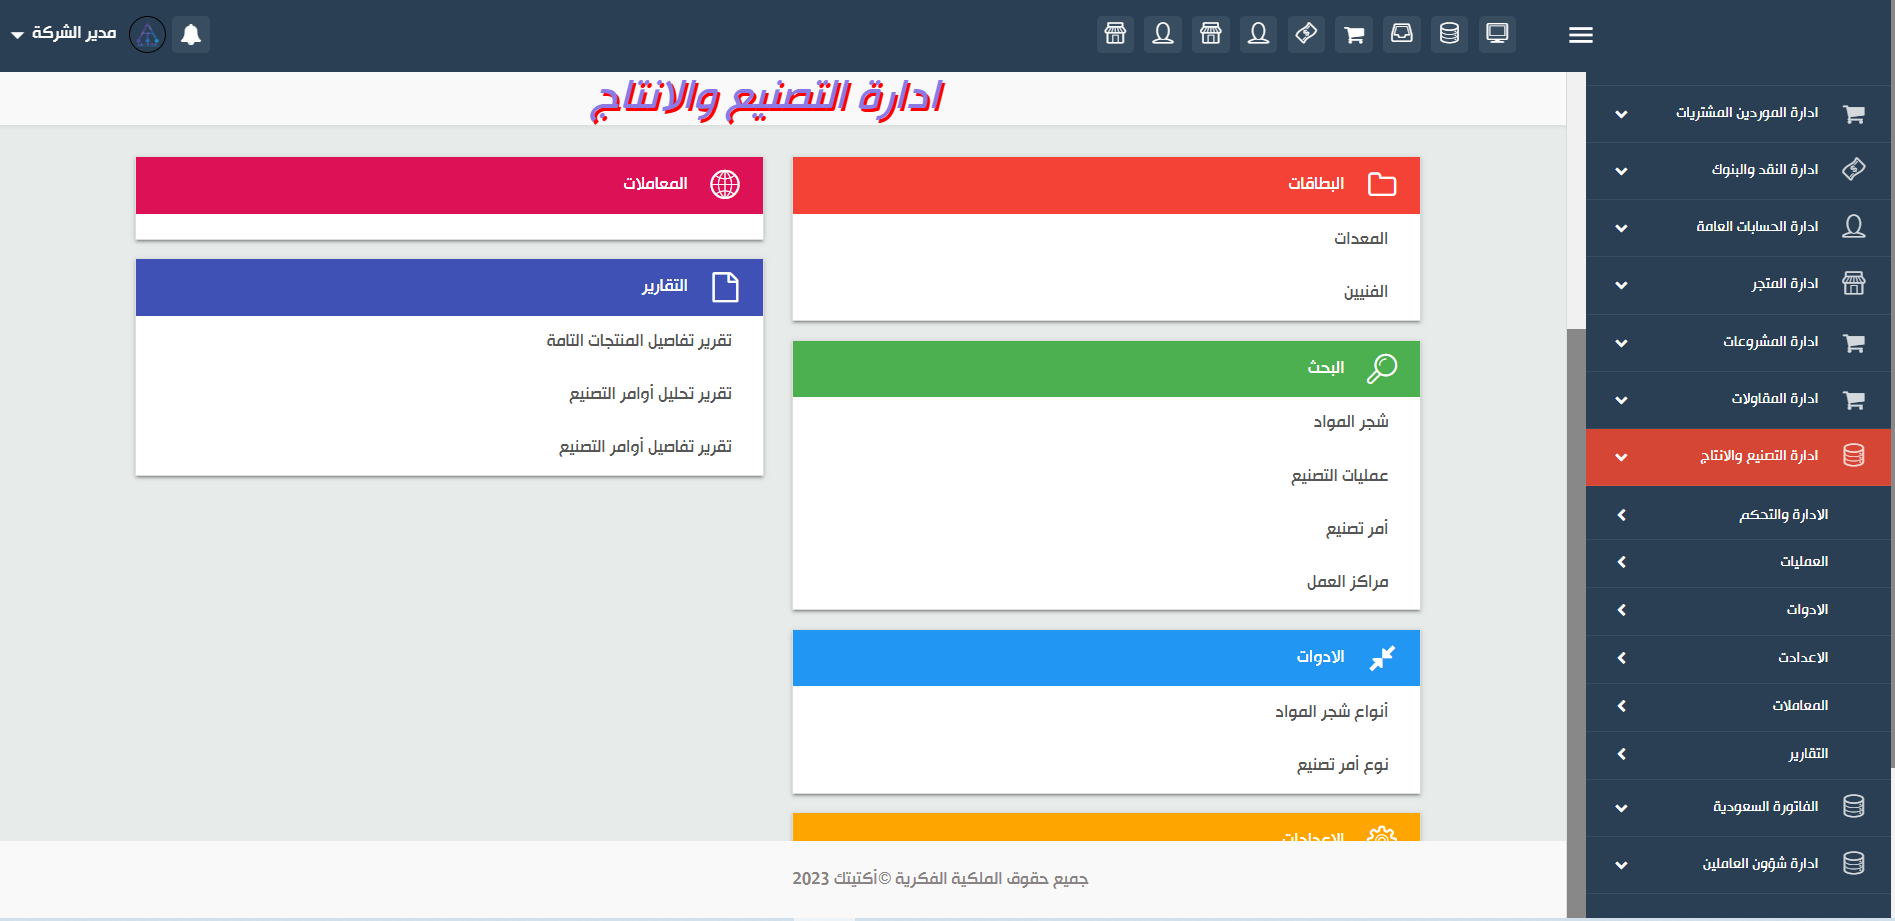Click the cart icon beside ادارة المقاولات
Image resolution: width=1895 pixels, height=921 pixels.
pyautogui.click(x=1853, y=399)
